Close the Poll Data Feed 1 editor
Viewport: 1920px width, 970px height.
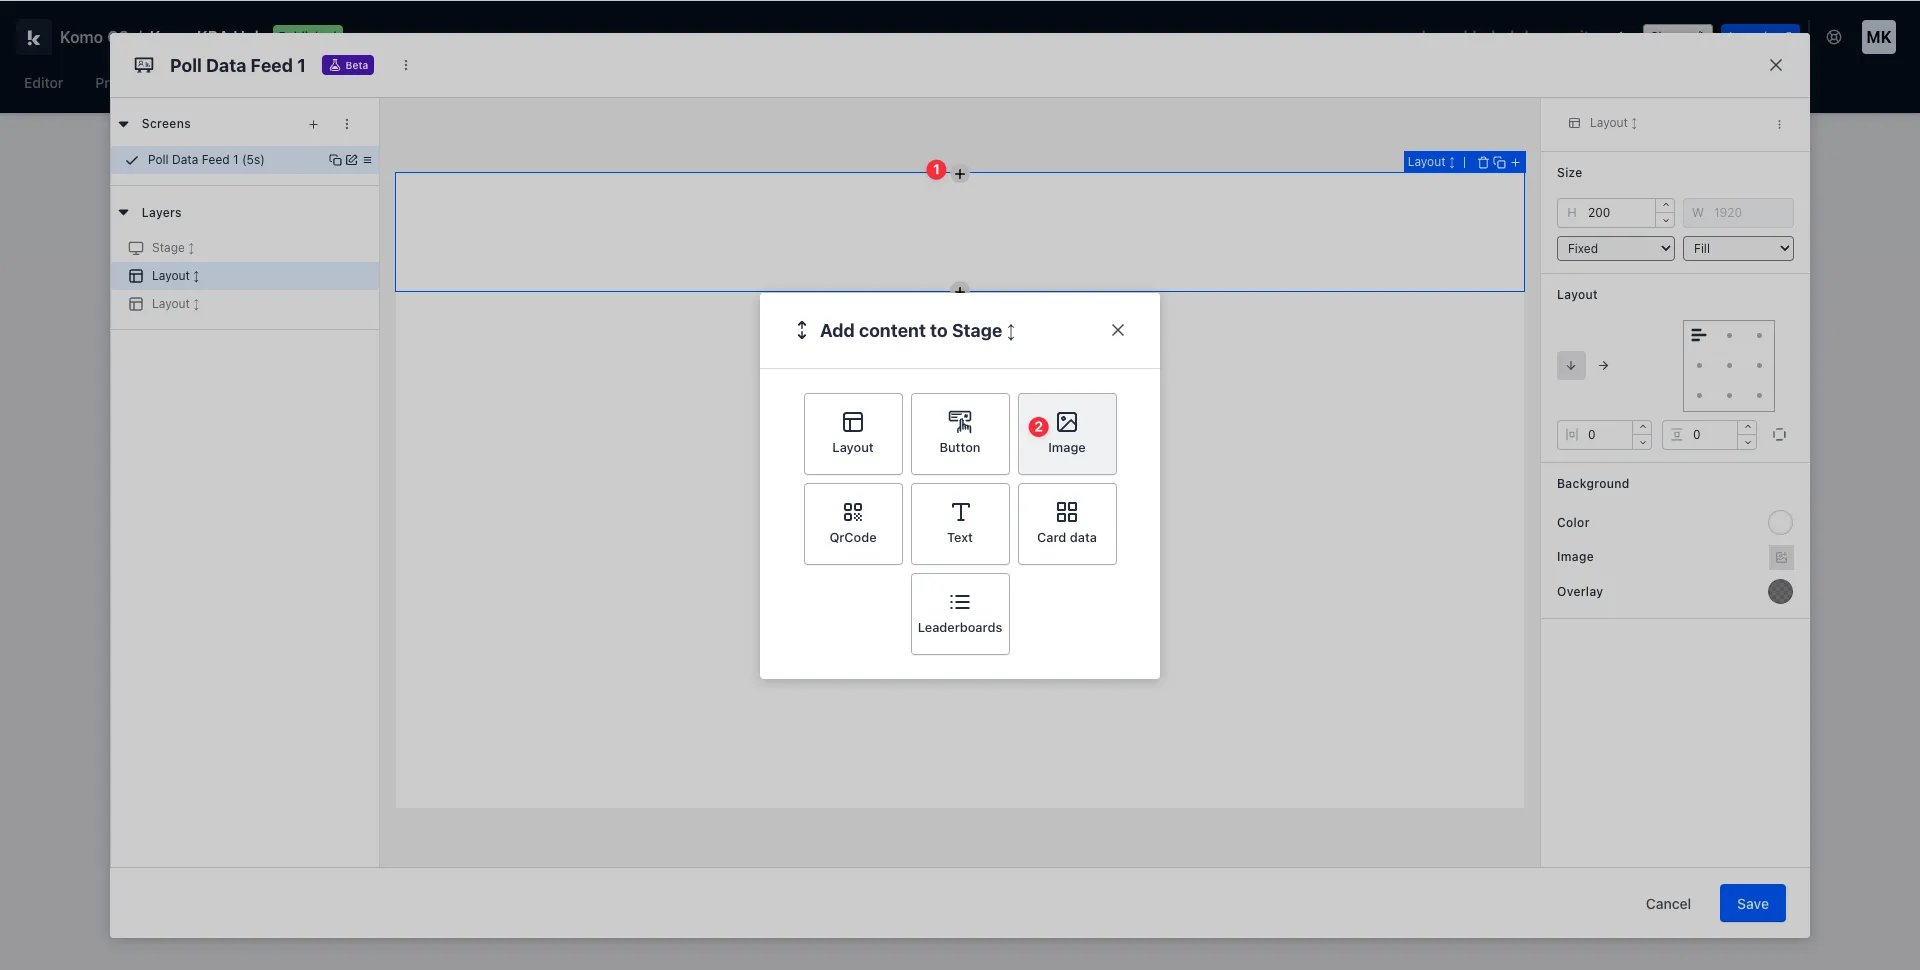tap(1776, 65)
